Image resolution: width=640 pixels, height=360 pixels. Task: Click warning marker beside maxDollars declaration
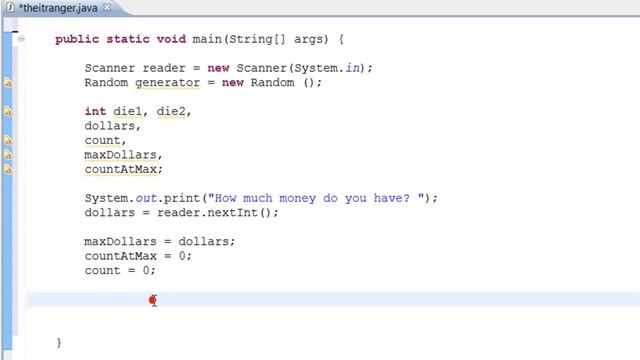point(8,155)
